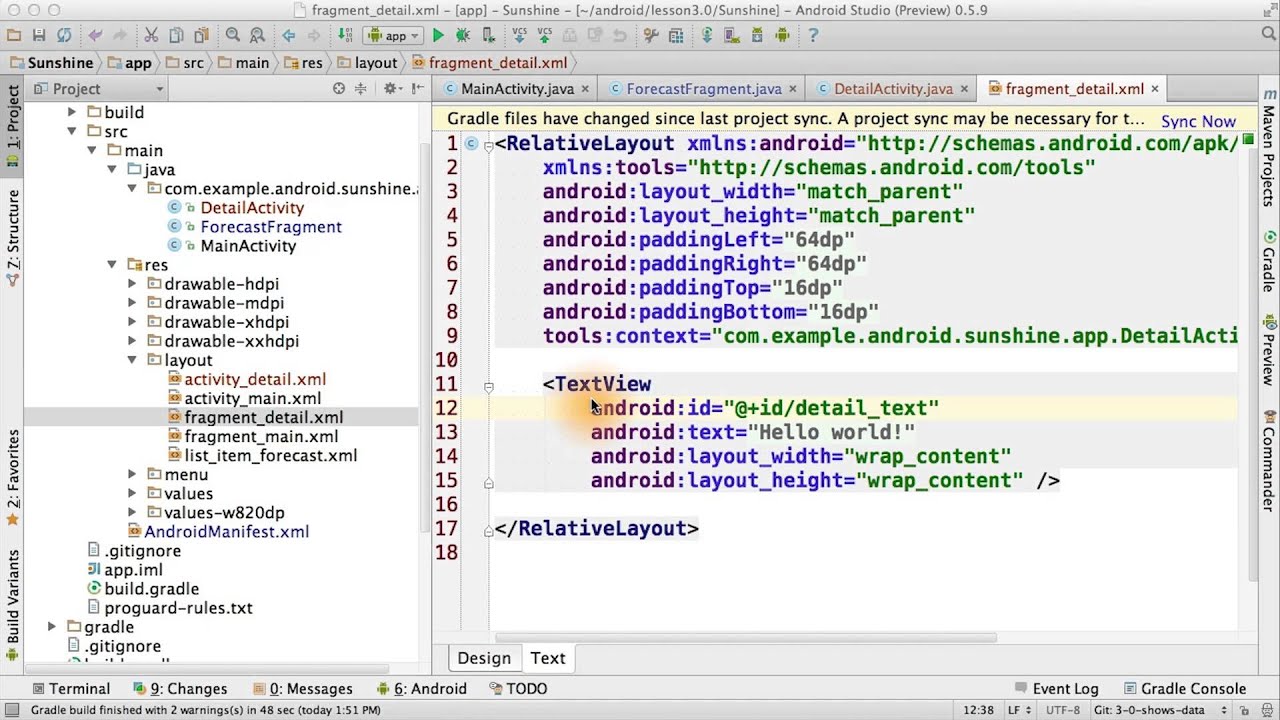Click the Sync Now link
This screenshot has width=1280, height=720.
coord(1198,121)
